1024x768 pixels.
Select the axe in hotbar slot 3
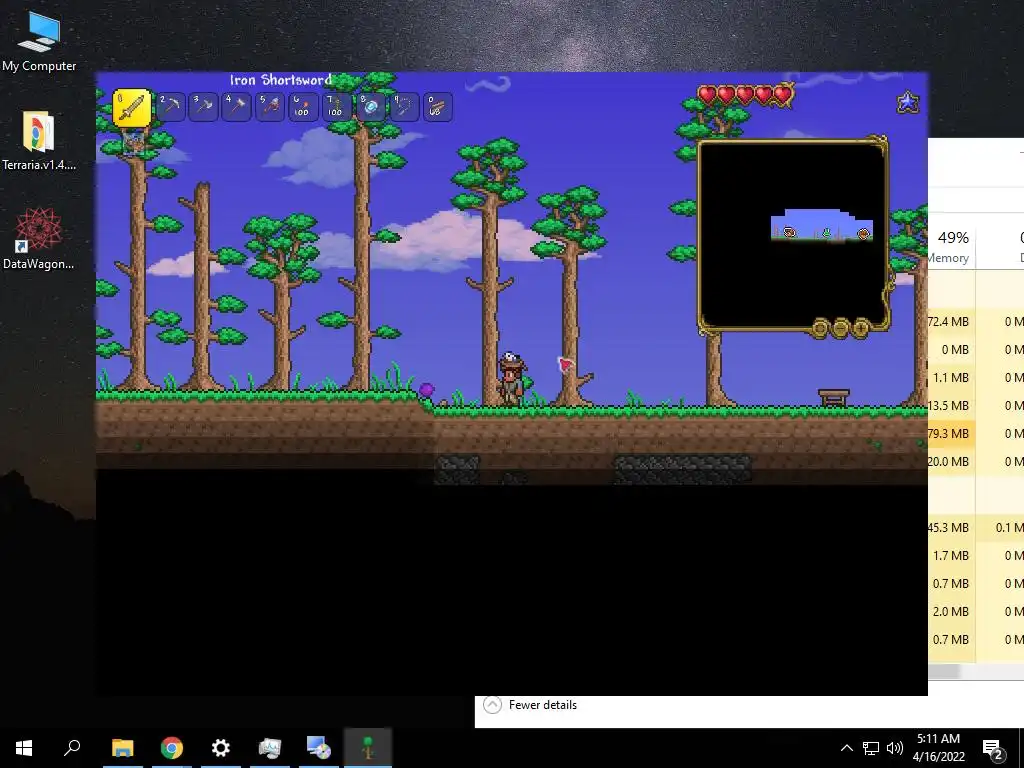[x=203, y=106]
